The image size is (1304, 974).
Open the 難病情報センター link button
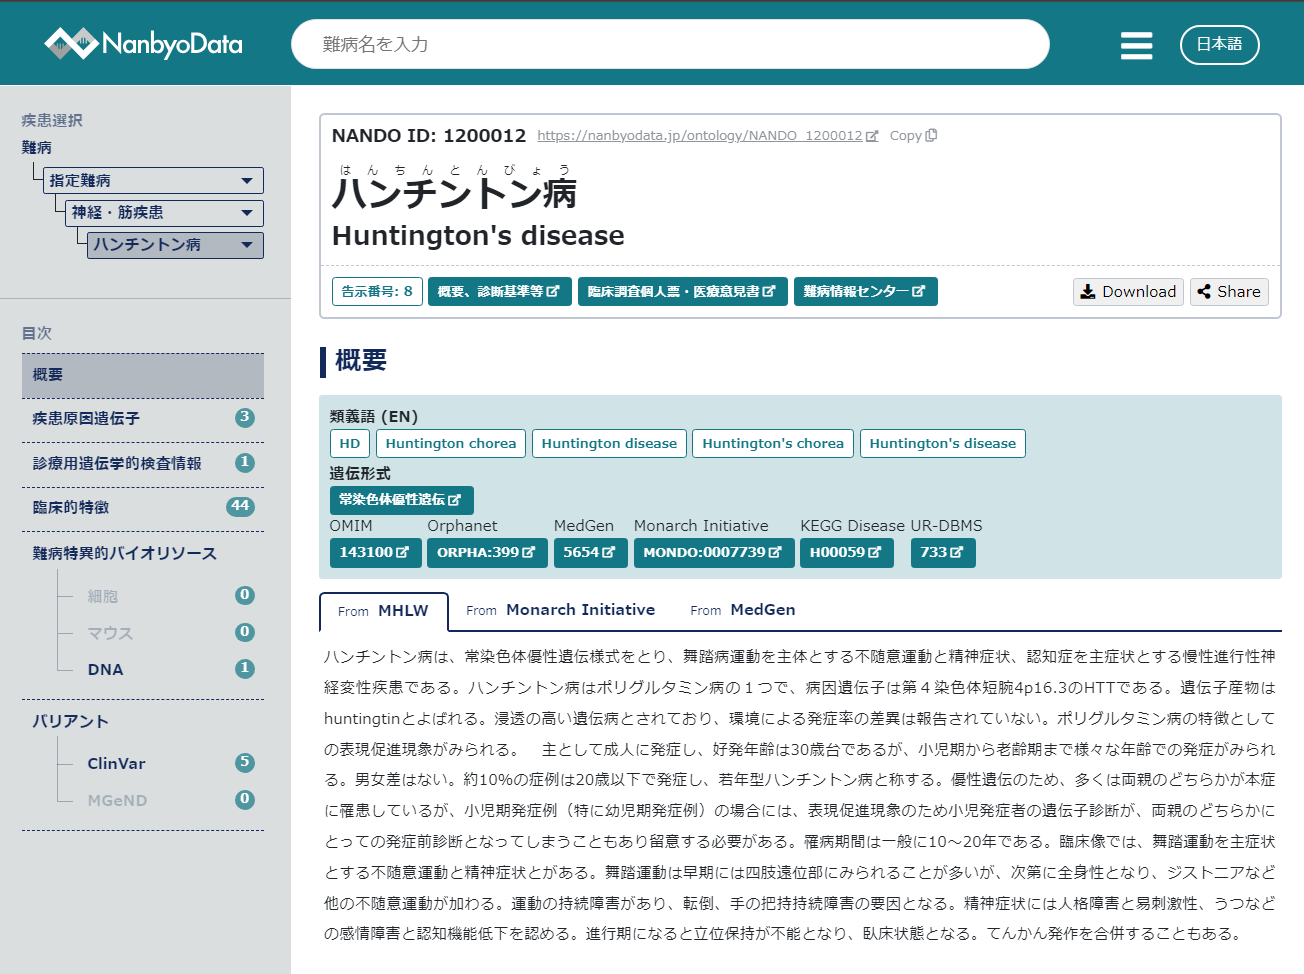point(865,292)
